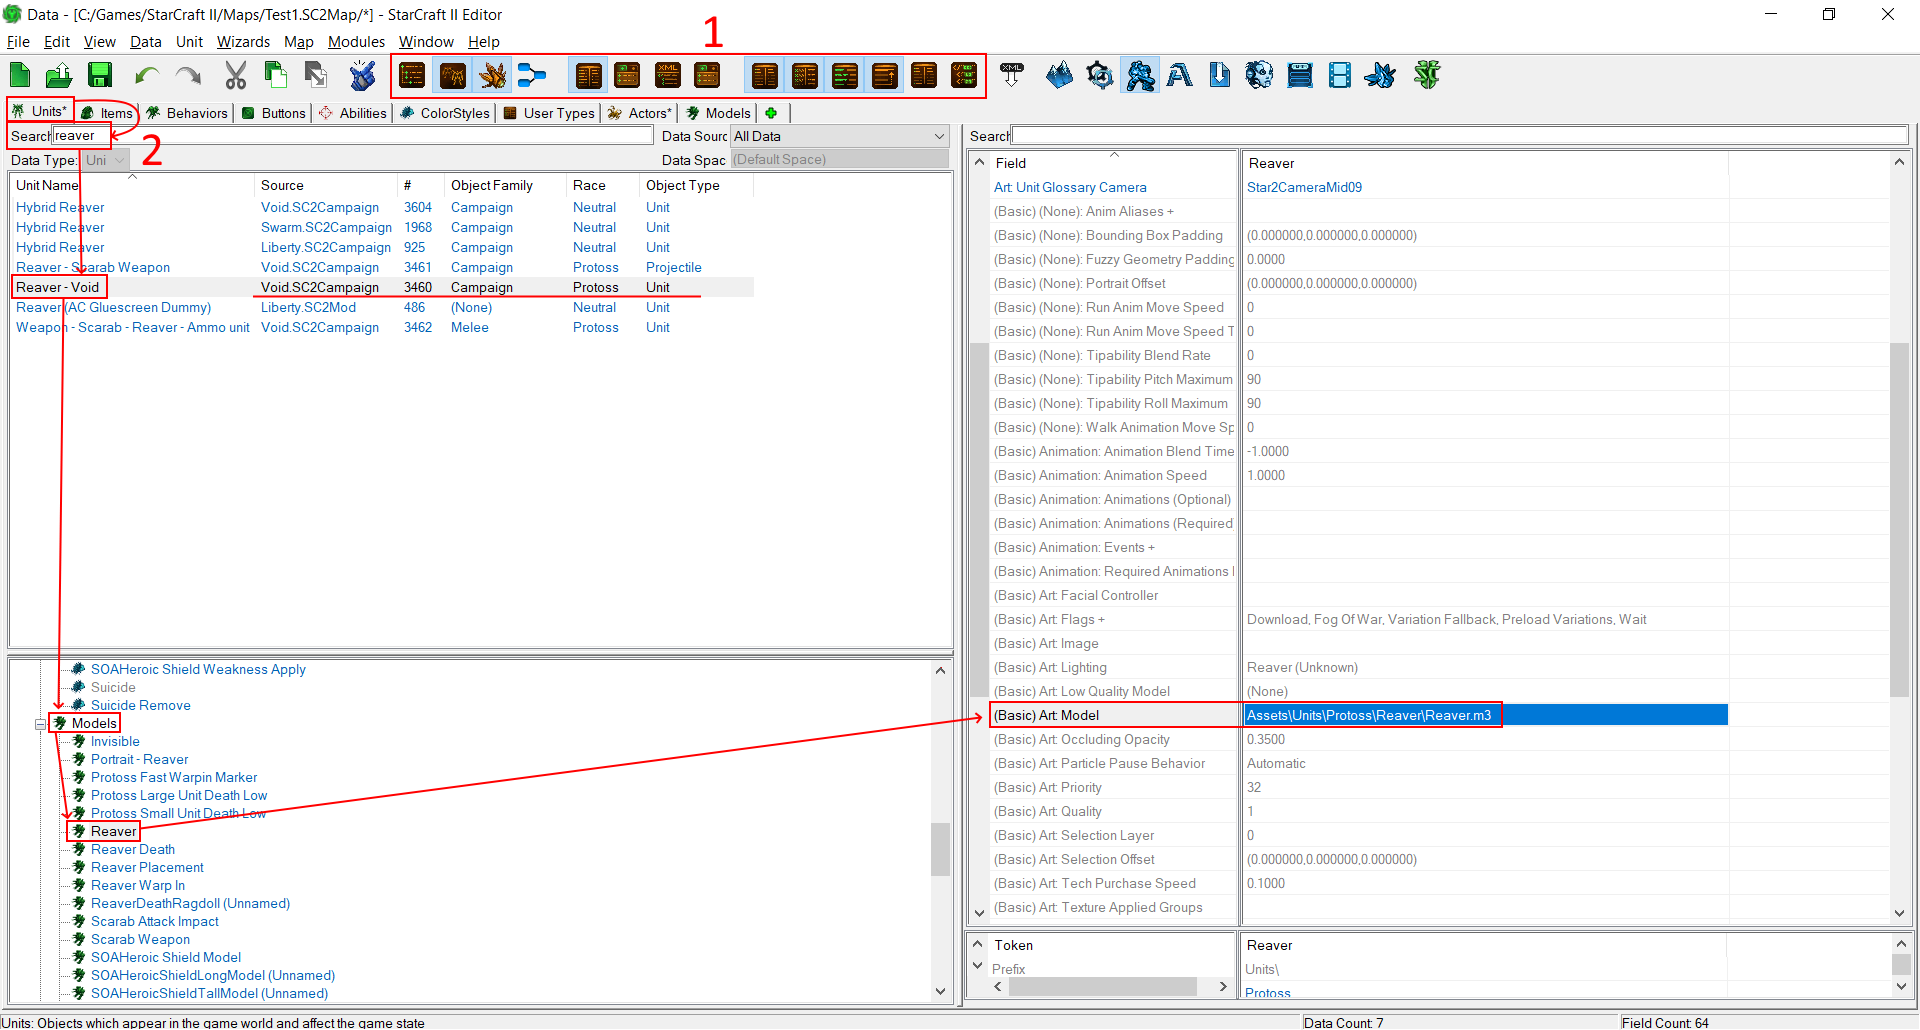Switch to the ColorStyles tab
Viewport: 1920px width, 1030px height.
445,113
